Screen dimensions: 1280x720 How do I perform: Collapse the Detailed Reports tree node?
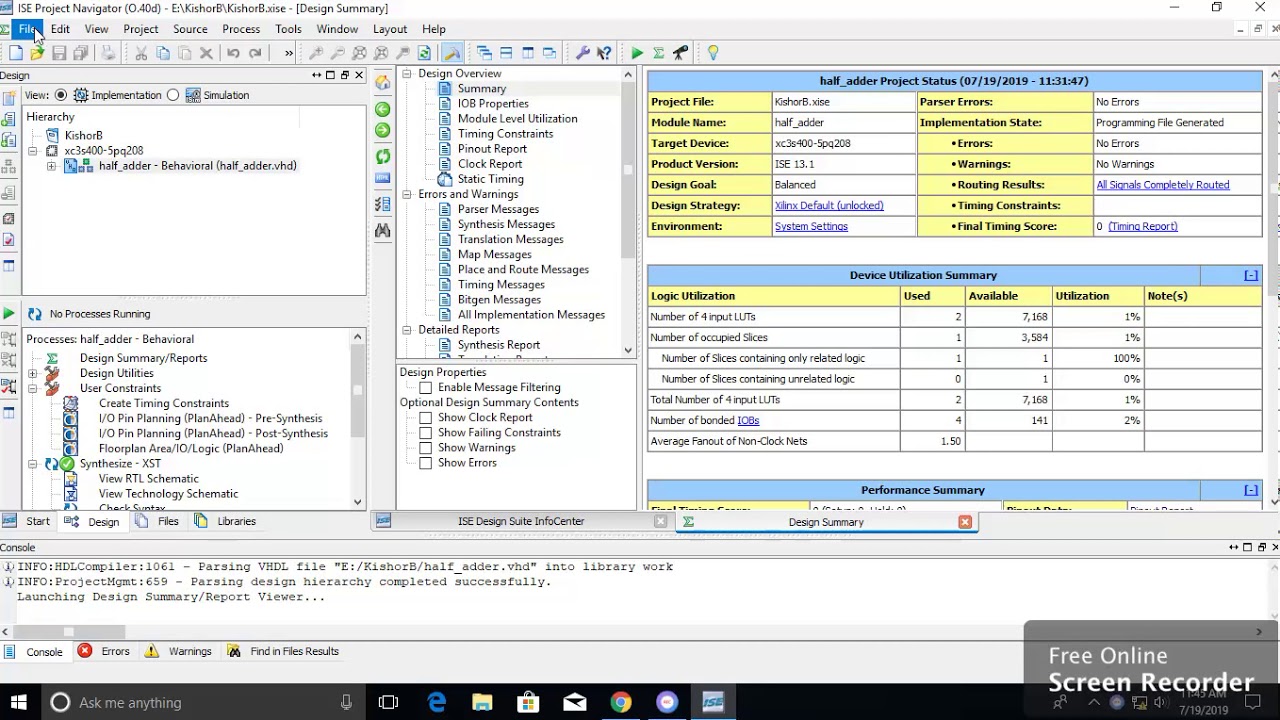pos(407,330)
